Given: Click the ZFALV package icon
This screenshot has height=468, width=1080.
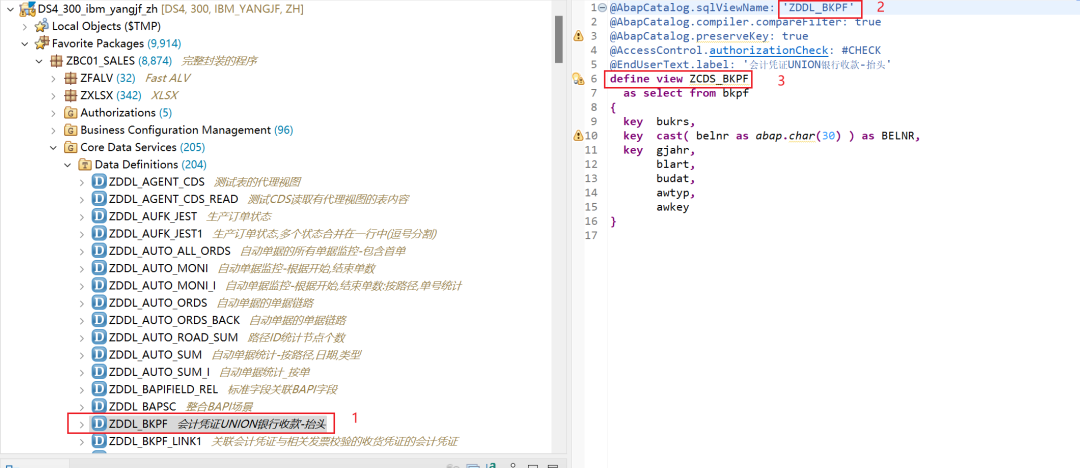Looking at the screenshot, I should tap(70, 78).
